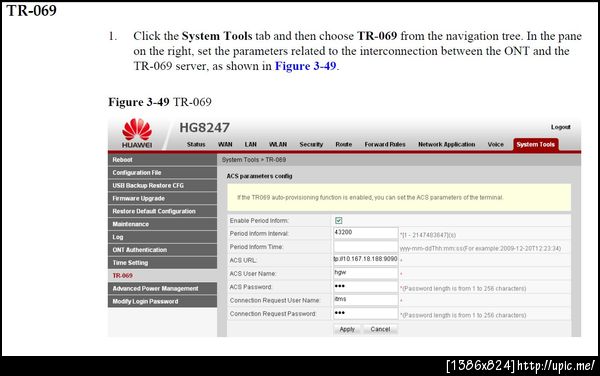The width and height of the screenshot is (600, 376).
Task: Switch to the LAN tab
Action: [x=251, y=144]
